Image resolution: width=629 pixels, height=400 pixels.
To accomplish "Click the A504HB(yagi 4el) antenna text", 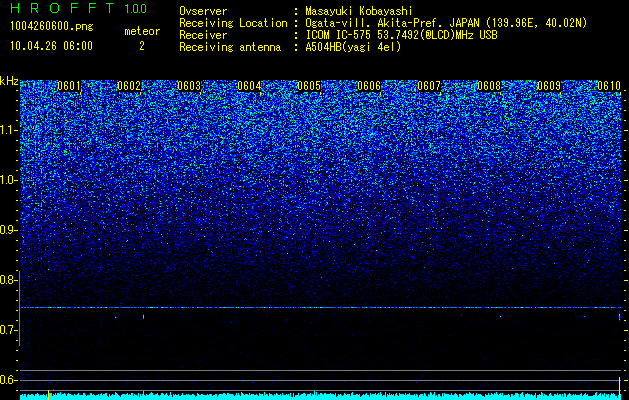I will pyautogui.click(x=353, y=47).
